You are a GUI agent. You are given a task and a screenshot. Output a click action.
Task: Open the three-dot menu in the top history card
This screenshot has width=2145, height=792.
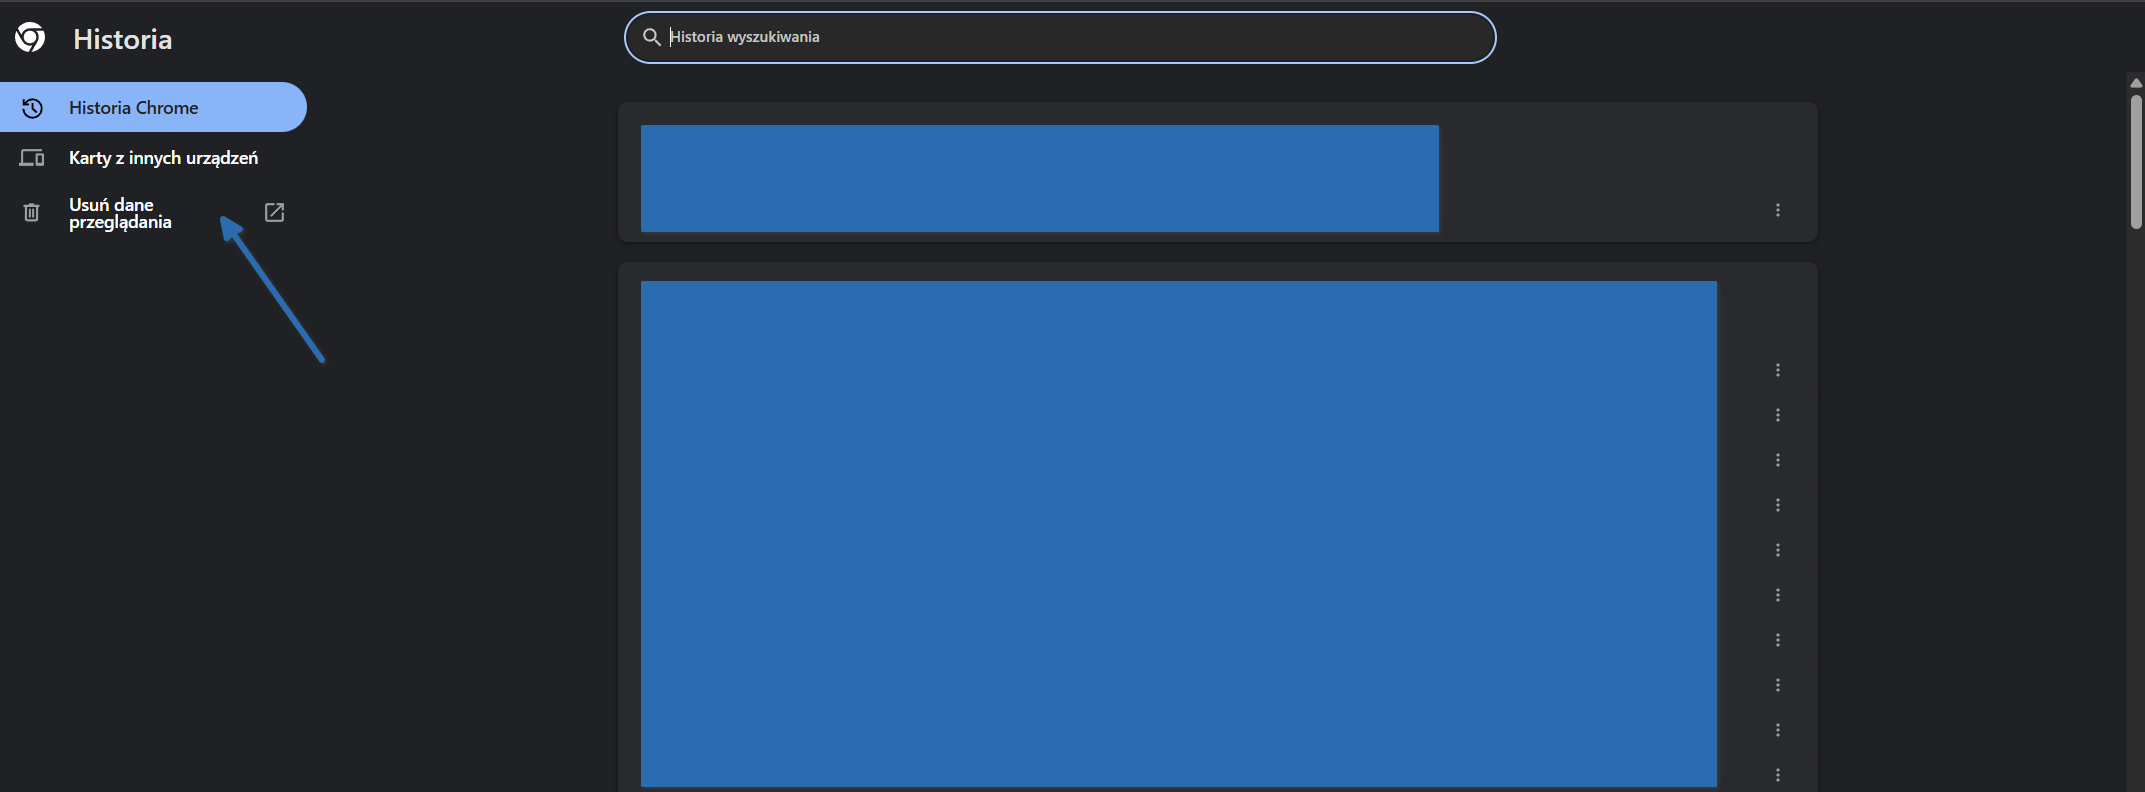pyautogui.click(x=1777, y=210)
